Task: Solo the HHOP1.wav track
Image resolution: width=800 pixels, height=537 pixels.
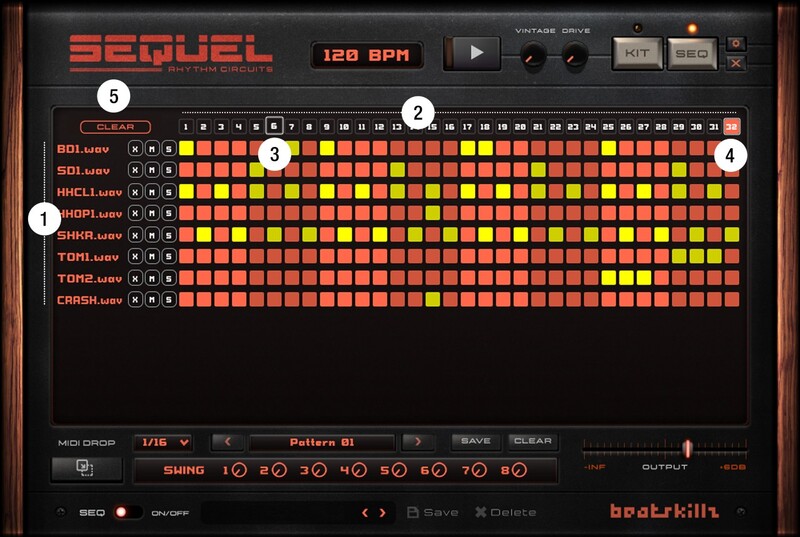Action: click(x=169, y=213)
